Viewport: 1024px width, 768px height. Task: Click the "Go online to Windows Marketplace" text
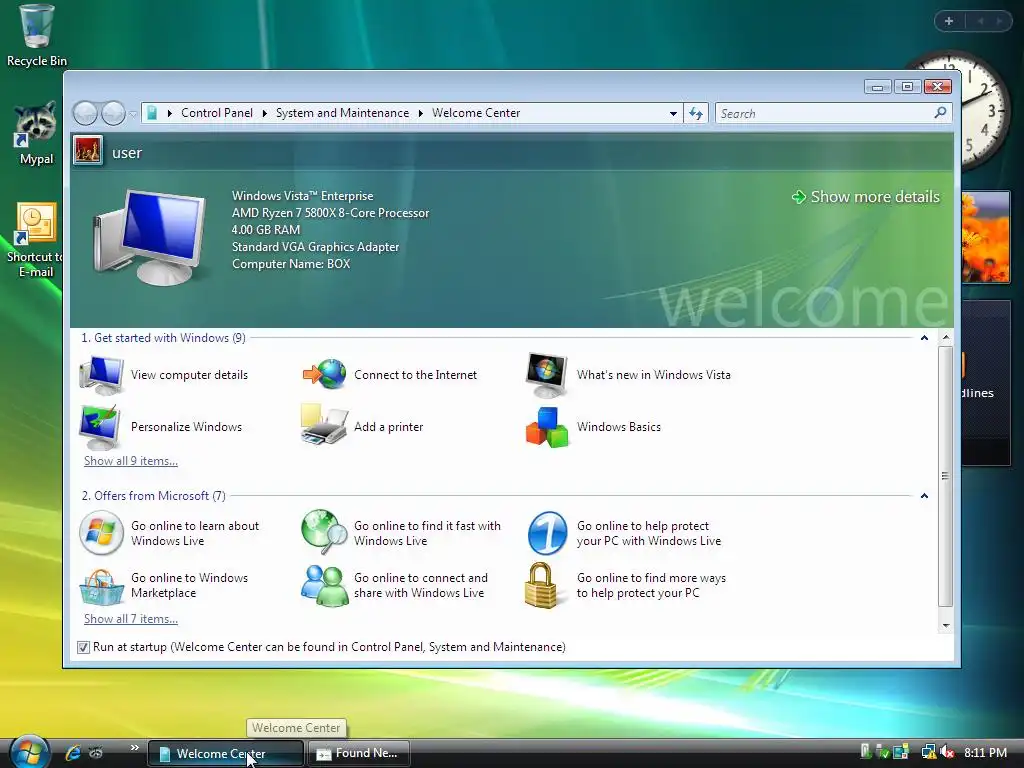[x=189, y=585]
